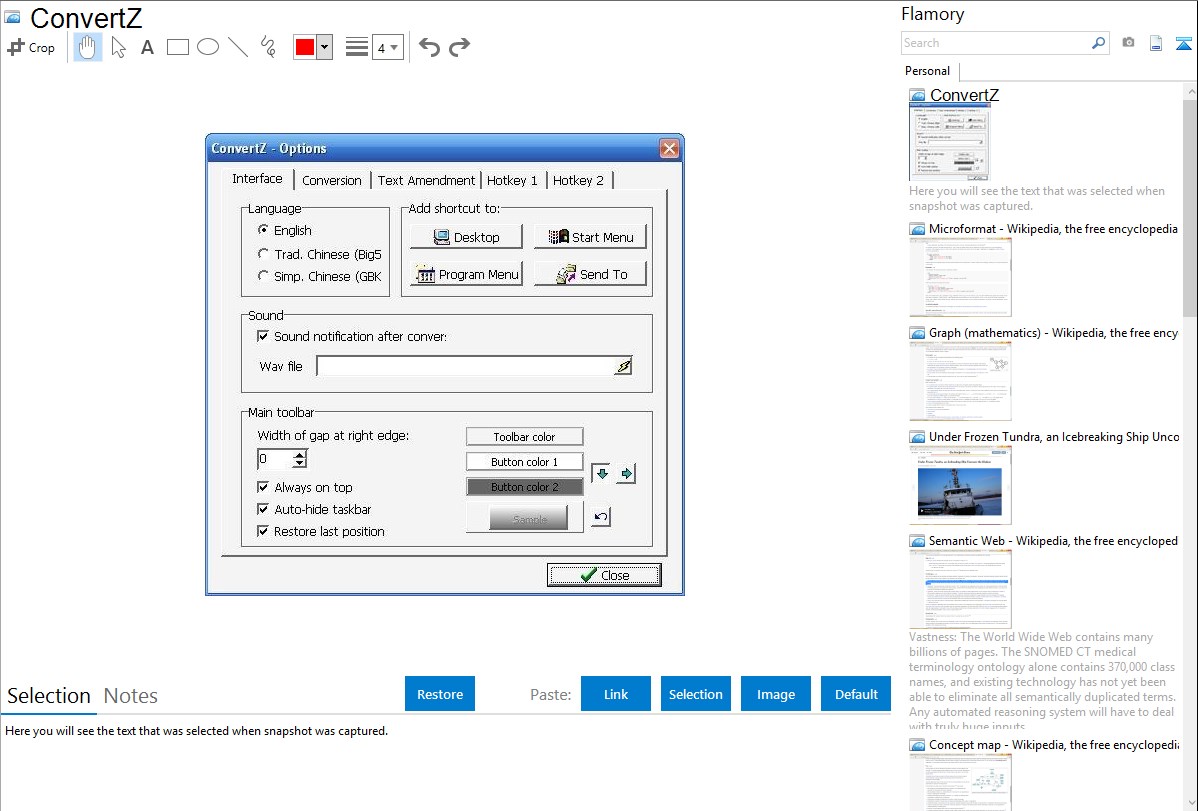Select the ellipse shape tool
Image resolution: width=1198 pixels, height=811 pixels.
tap(207, 47)
